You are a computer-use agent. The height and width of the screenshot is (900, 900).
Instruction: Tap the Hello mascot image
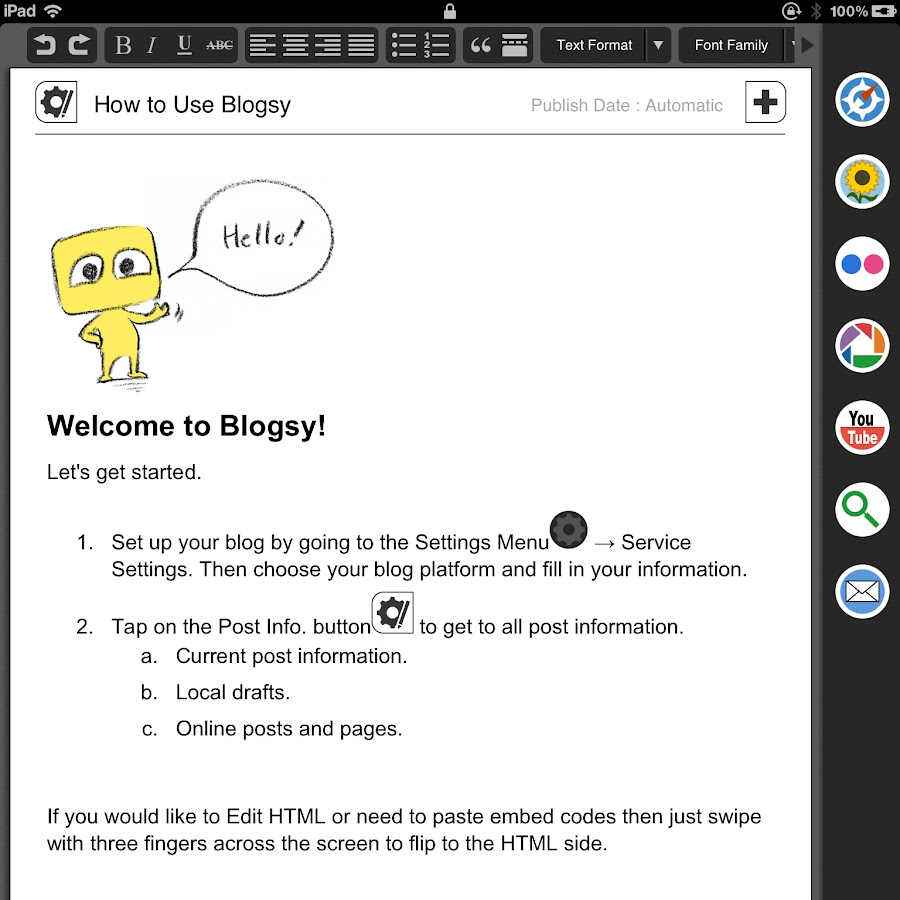point(192,284)
